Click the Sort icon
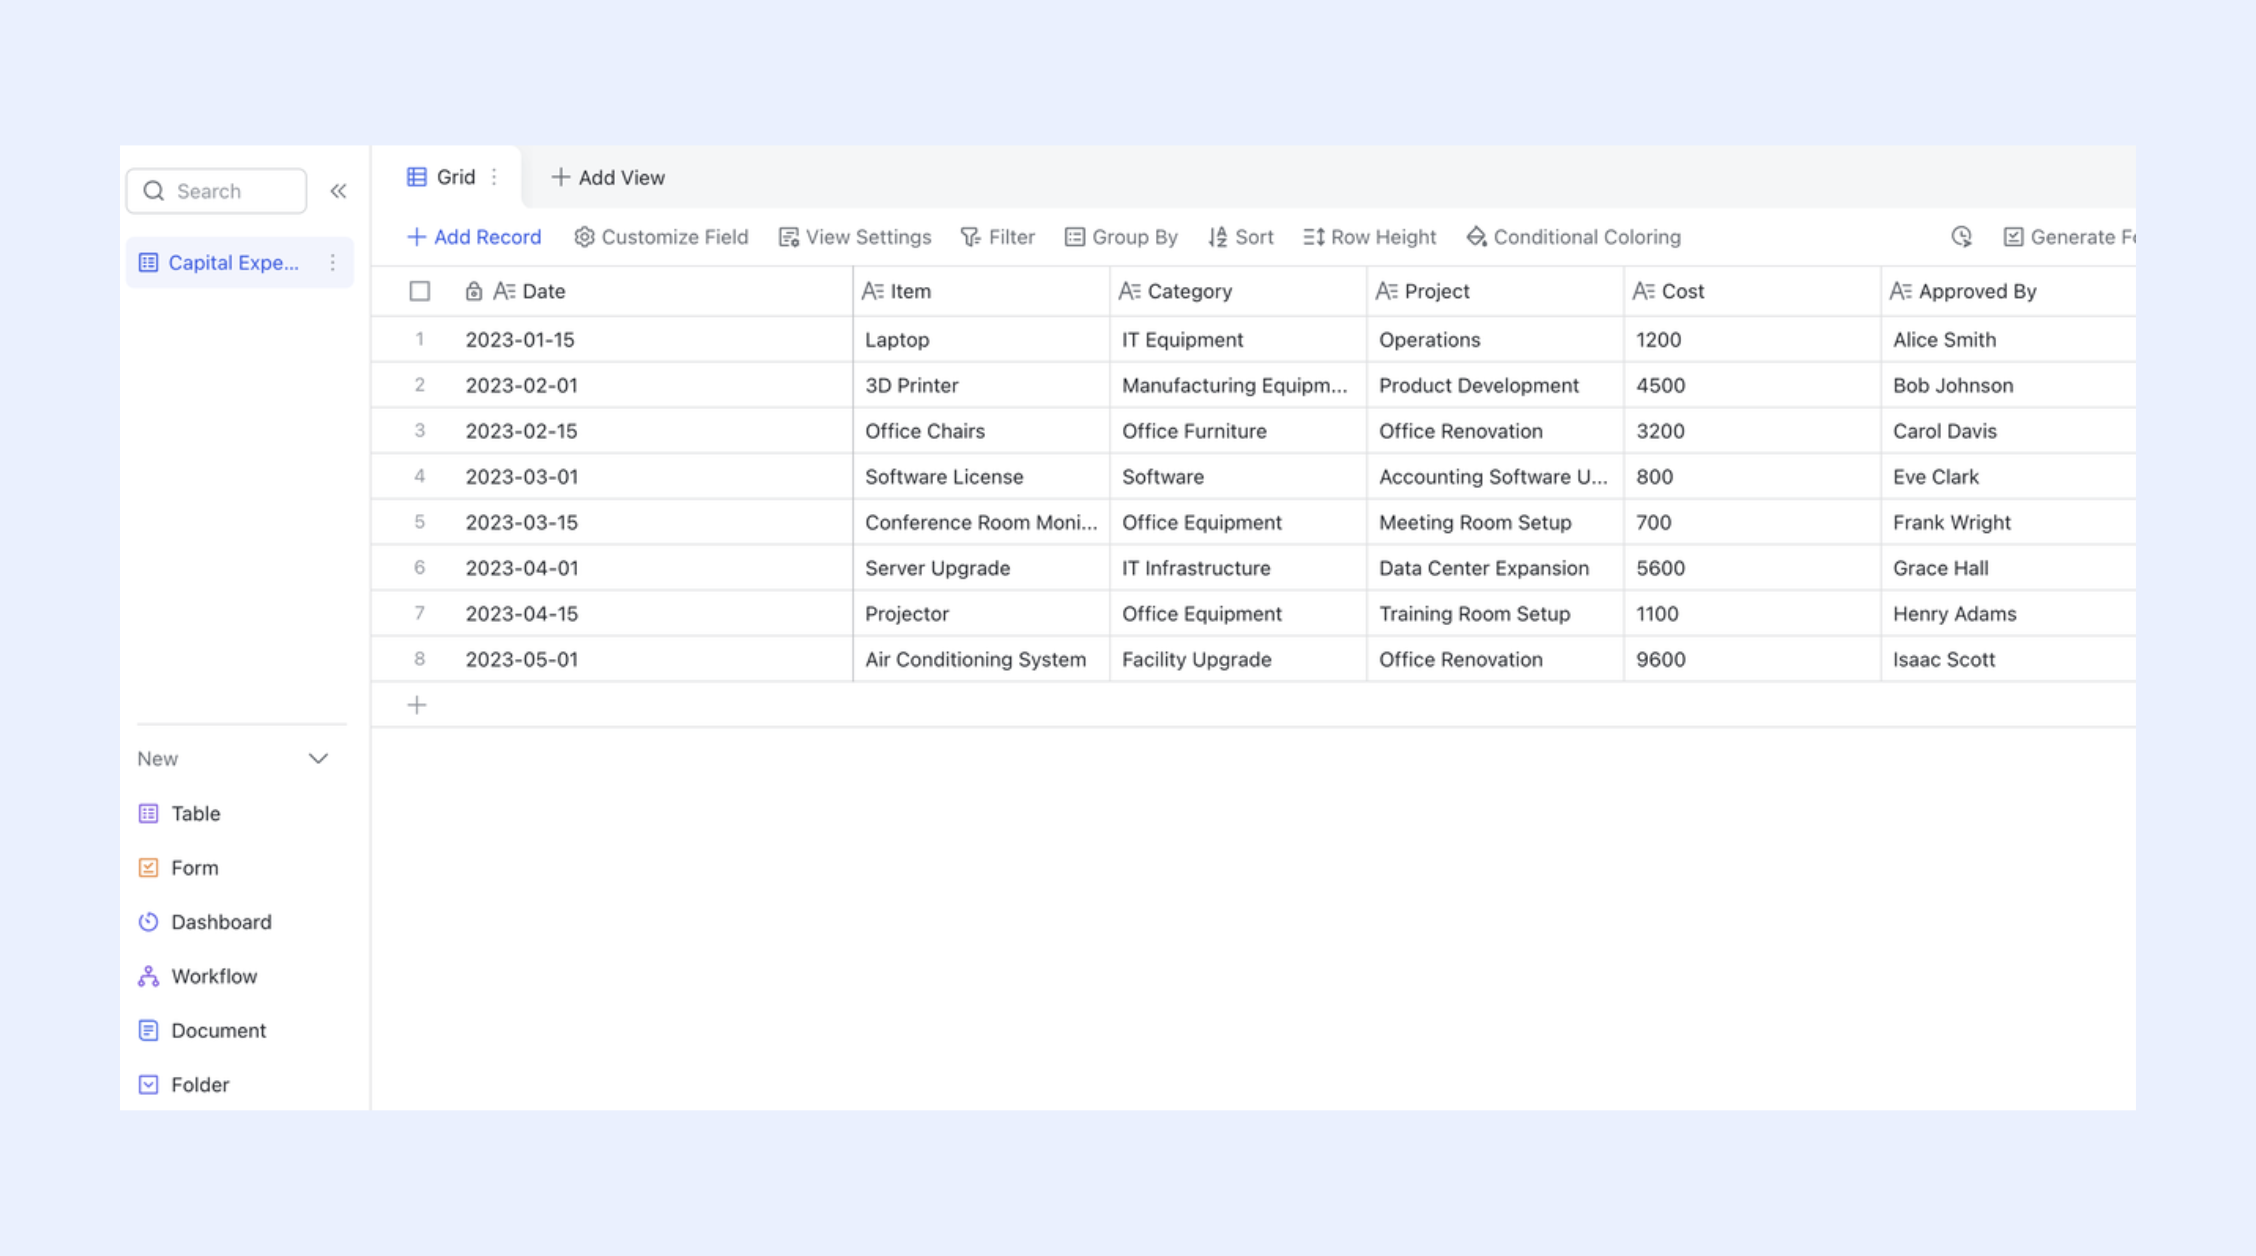This screenshot has height=1256, width=2256. click(x=1217, y=237)
